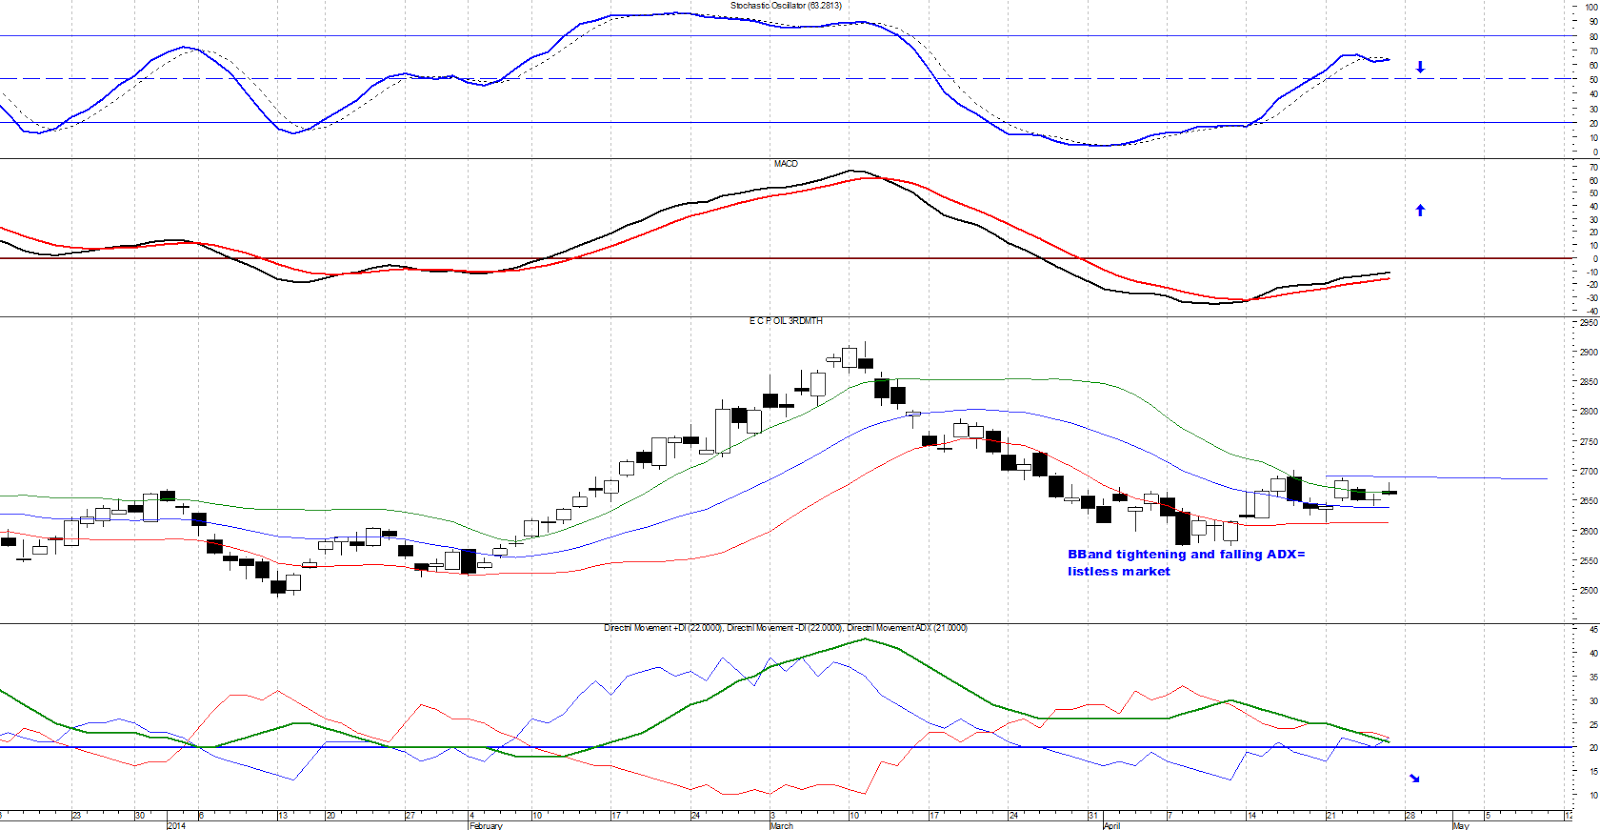The height and width of the screenshot is (830, 1600).
Task: Select the March month label
Action: point(781,825)
